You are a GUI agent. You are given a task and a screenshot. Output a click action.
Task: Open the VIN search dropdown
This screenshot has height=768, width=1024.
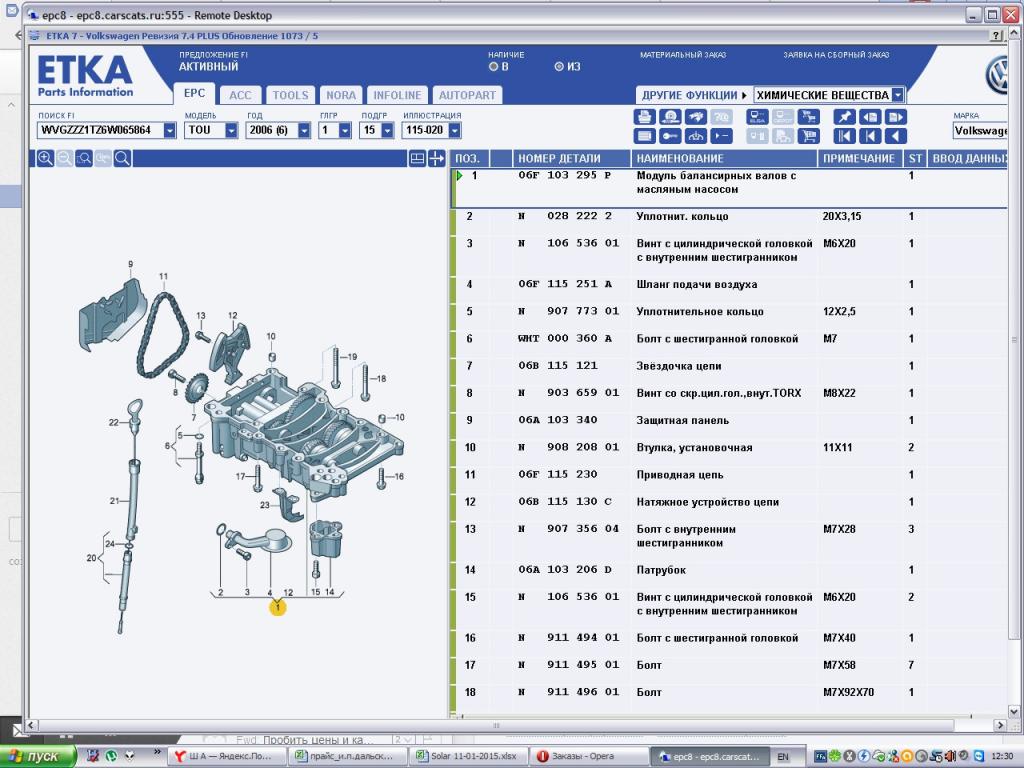170,131
